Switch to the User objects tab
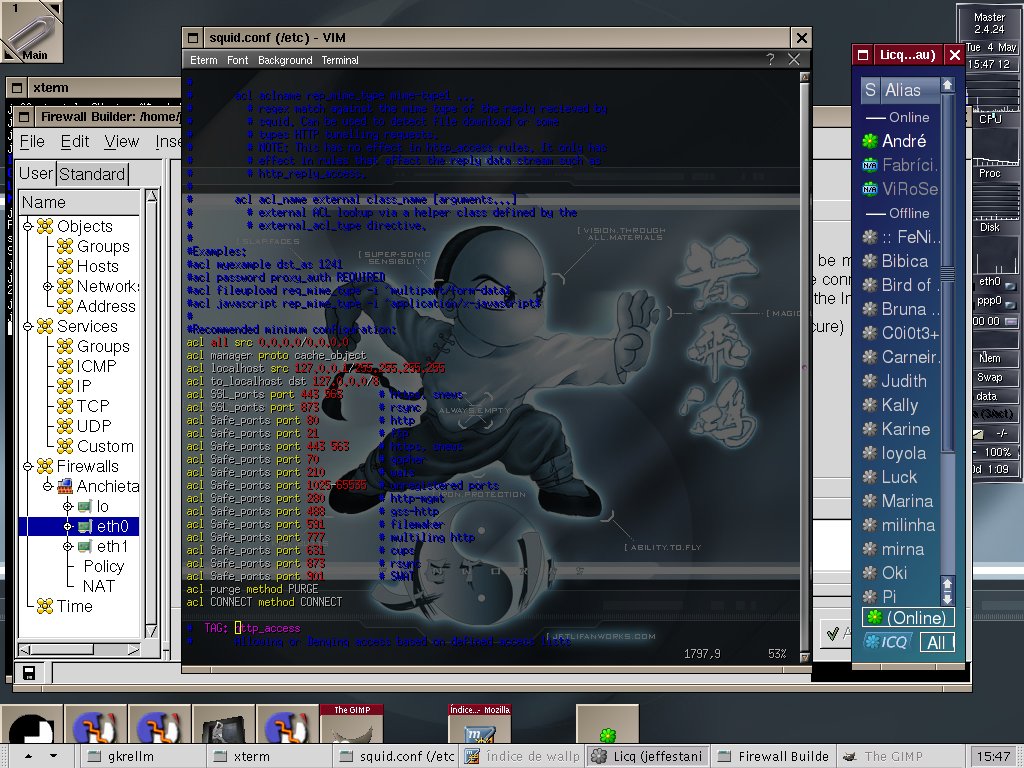The height and width of the screenshot is (768, 1024). 36,174
